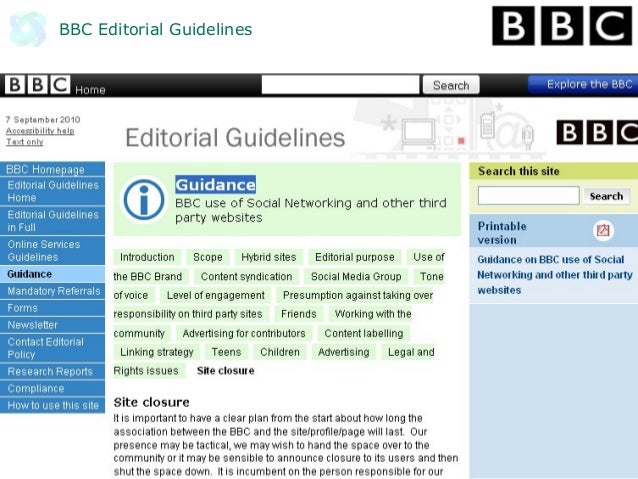This screenshot has height=479, width=638.
Task: Jump to Social Media Group section
Action: tap(356, 276)
